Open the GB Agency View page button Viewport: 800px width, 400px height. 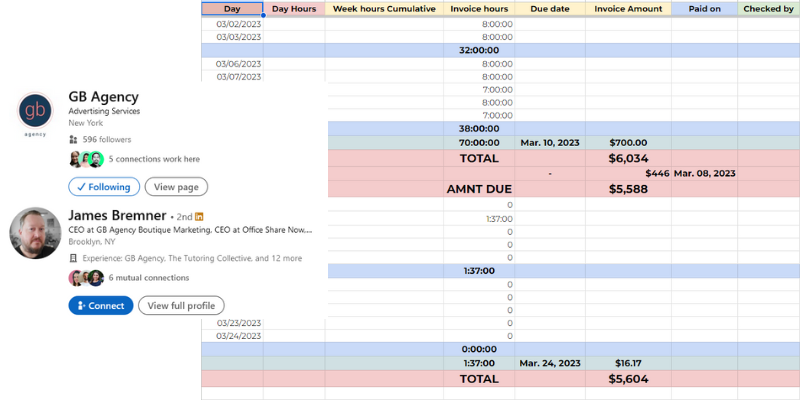pos(176,187)
